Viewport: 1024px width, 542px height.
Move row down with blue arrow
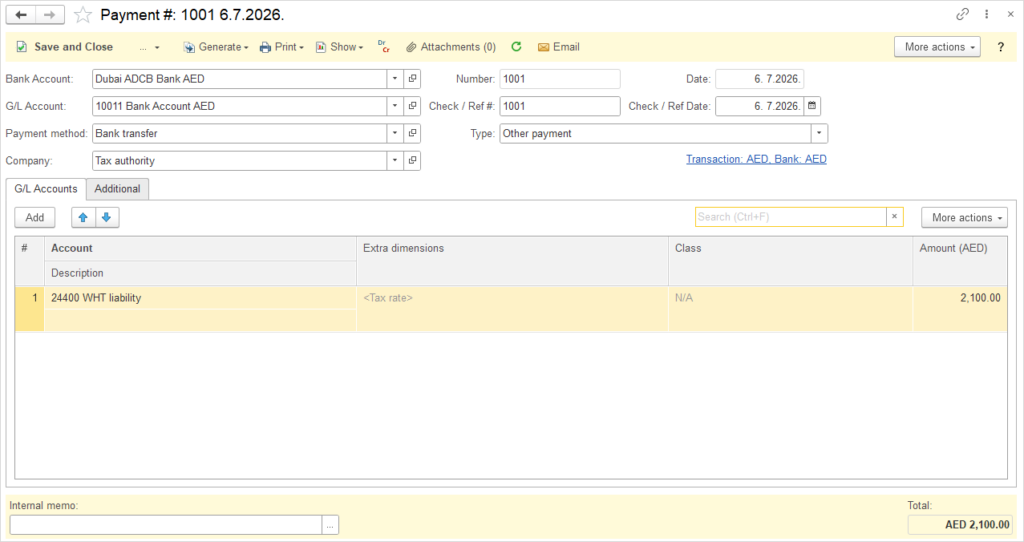pyautogui.click(x=106, y=217)
